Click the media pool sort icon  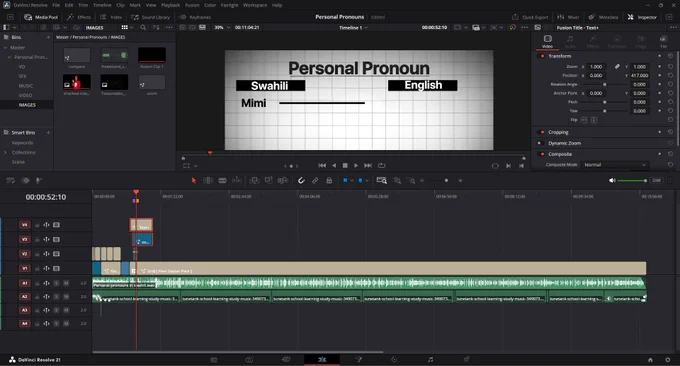tap(156, 27)
